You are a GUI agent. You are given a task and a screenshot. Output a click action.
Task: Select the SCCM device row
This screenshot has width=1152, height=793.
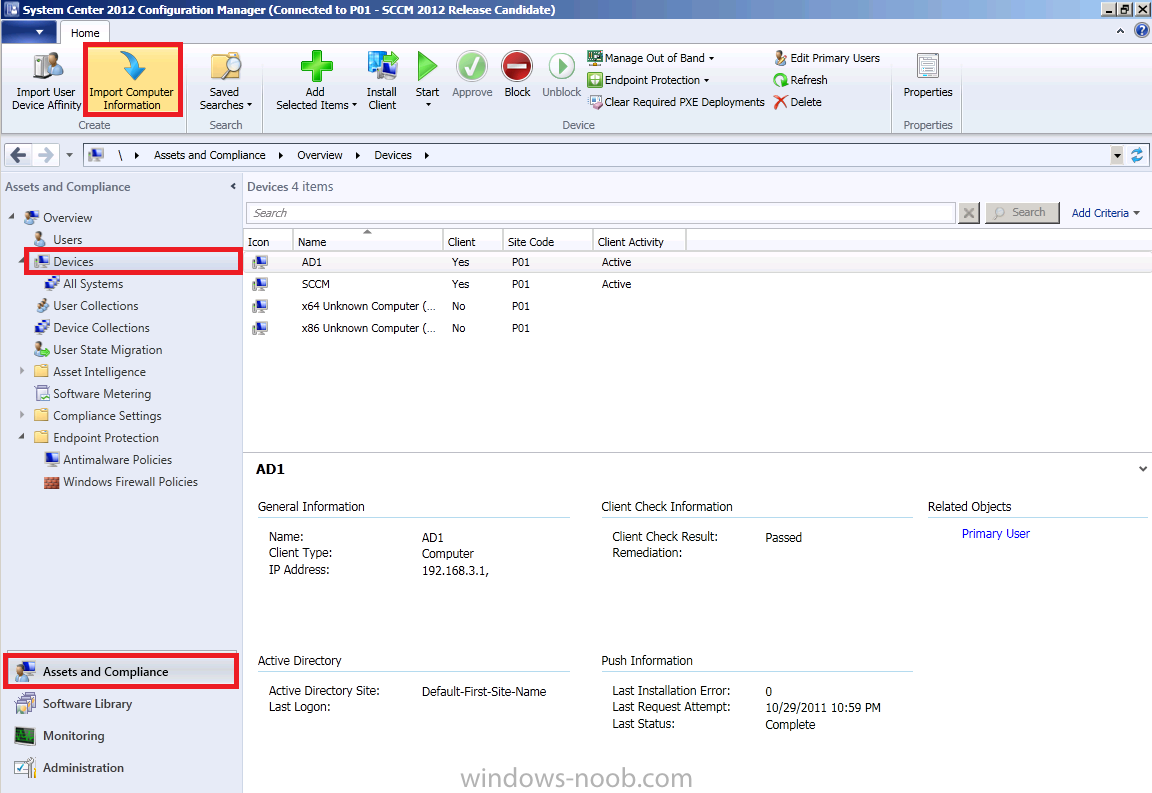coord(696,284)
